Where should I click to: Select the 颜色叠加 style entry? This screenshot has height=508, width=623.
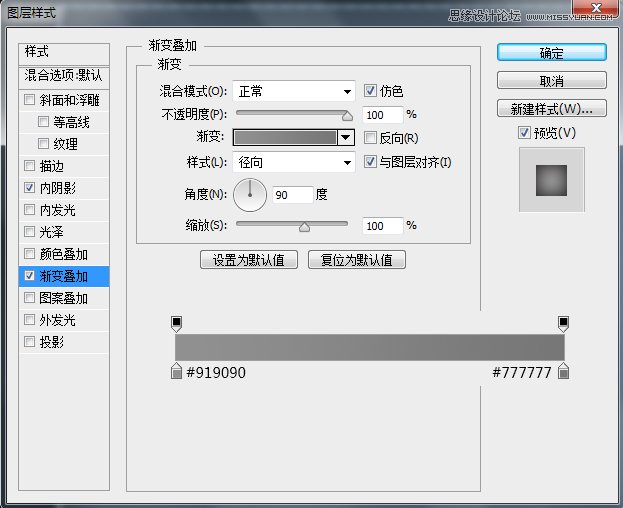pos(64,253)
